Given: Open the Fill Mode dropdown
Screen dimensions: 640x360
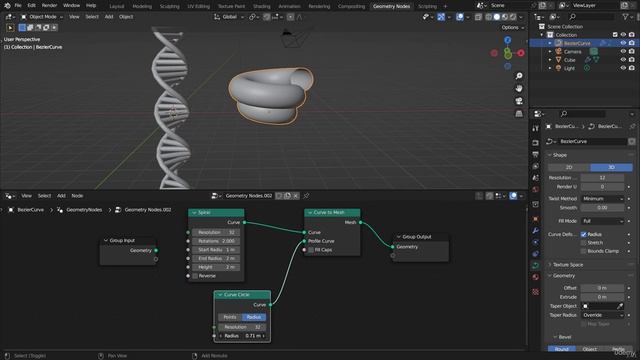Looking at the screenshot, I should click(x=602, y=221).
